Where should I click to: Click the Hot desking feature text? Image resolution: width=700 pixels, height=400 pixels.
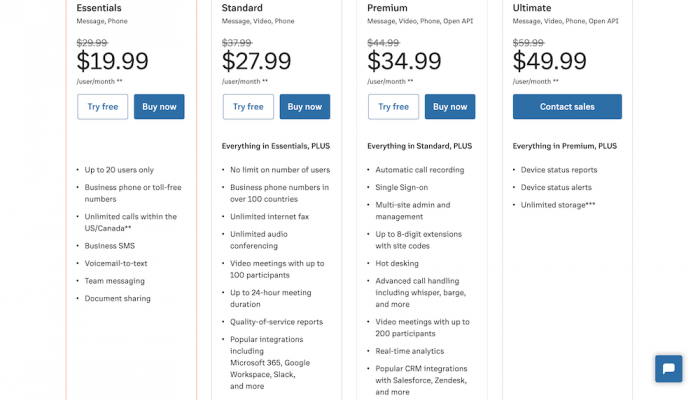(x=398, y=263)
